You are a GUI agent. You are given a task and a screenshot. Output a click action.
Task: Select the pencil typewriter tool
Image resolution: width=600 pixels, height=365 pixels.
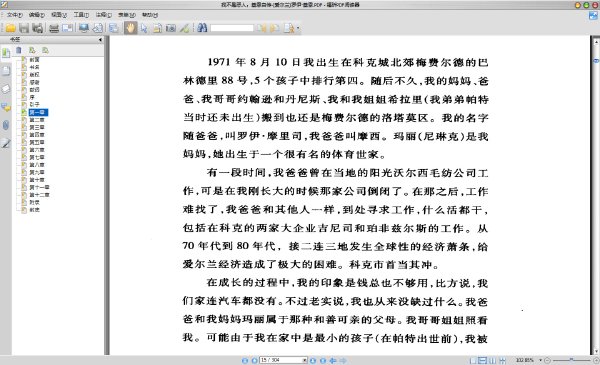click(184, 28)
